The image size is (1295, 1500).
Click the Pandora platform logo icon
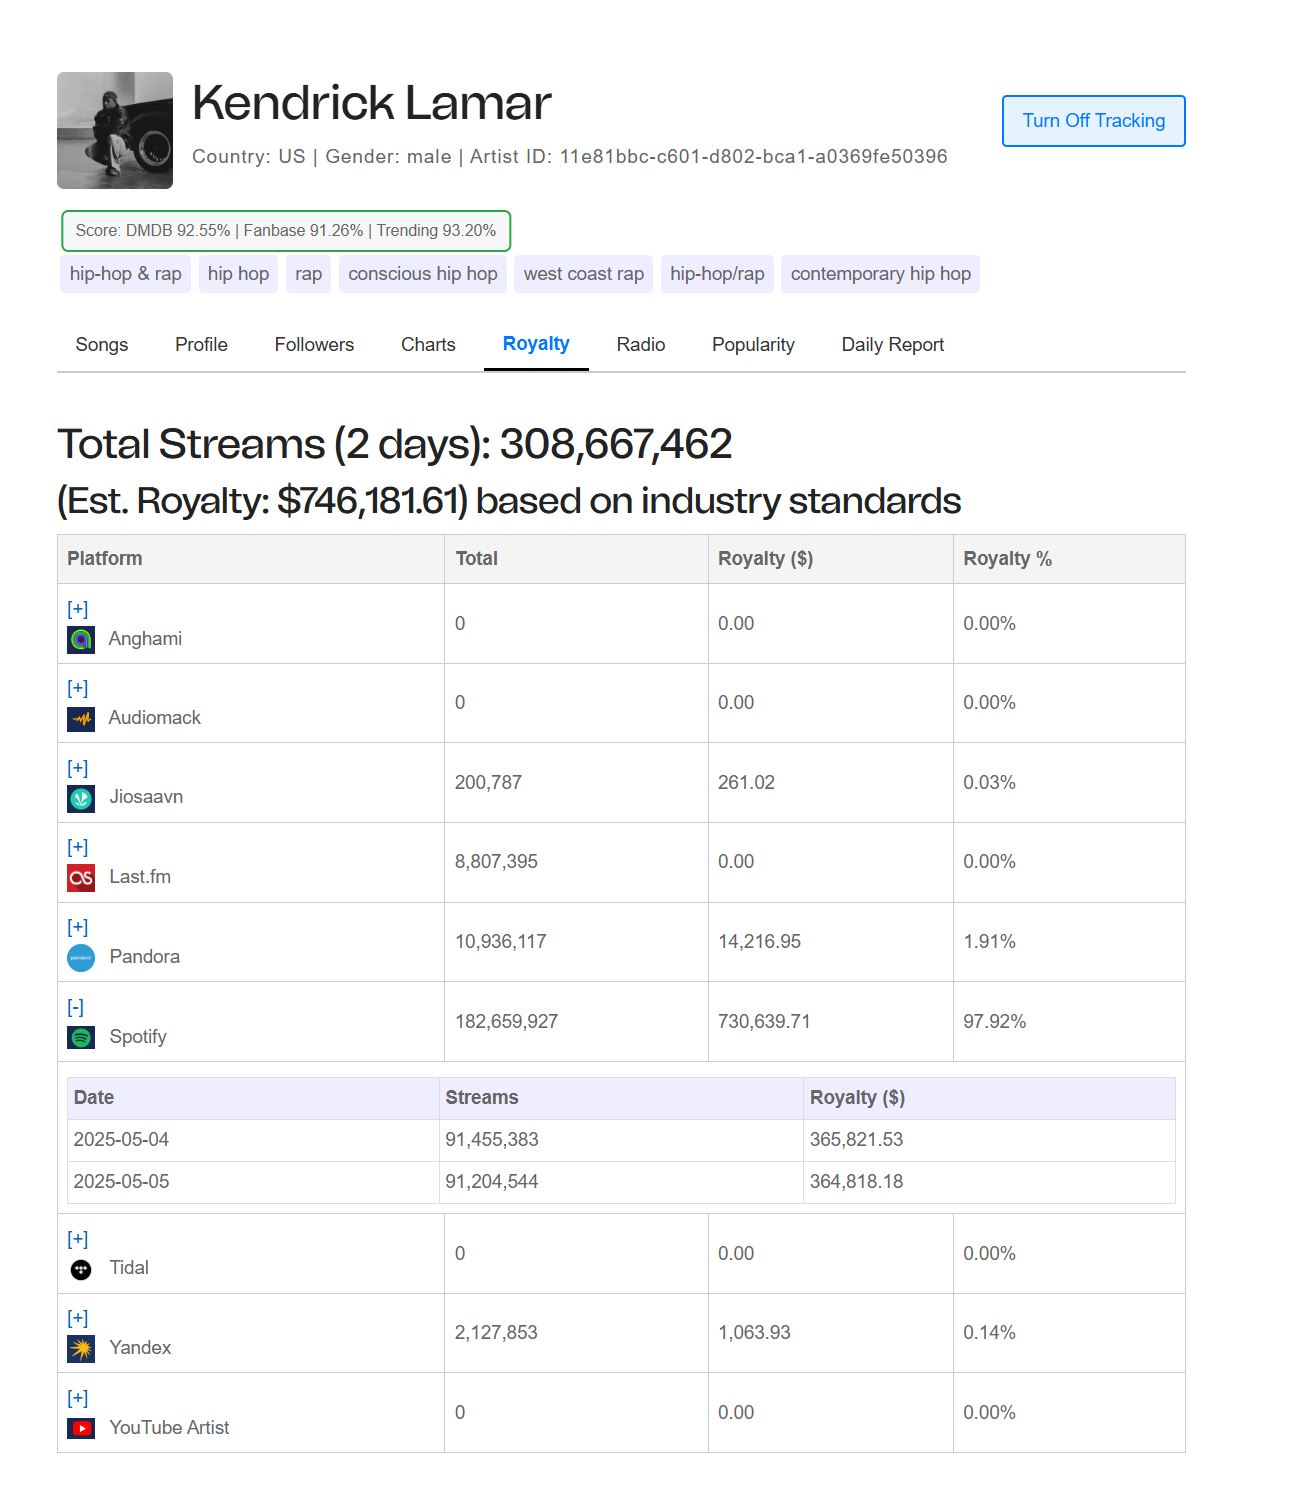click(81, 958)
